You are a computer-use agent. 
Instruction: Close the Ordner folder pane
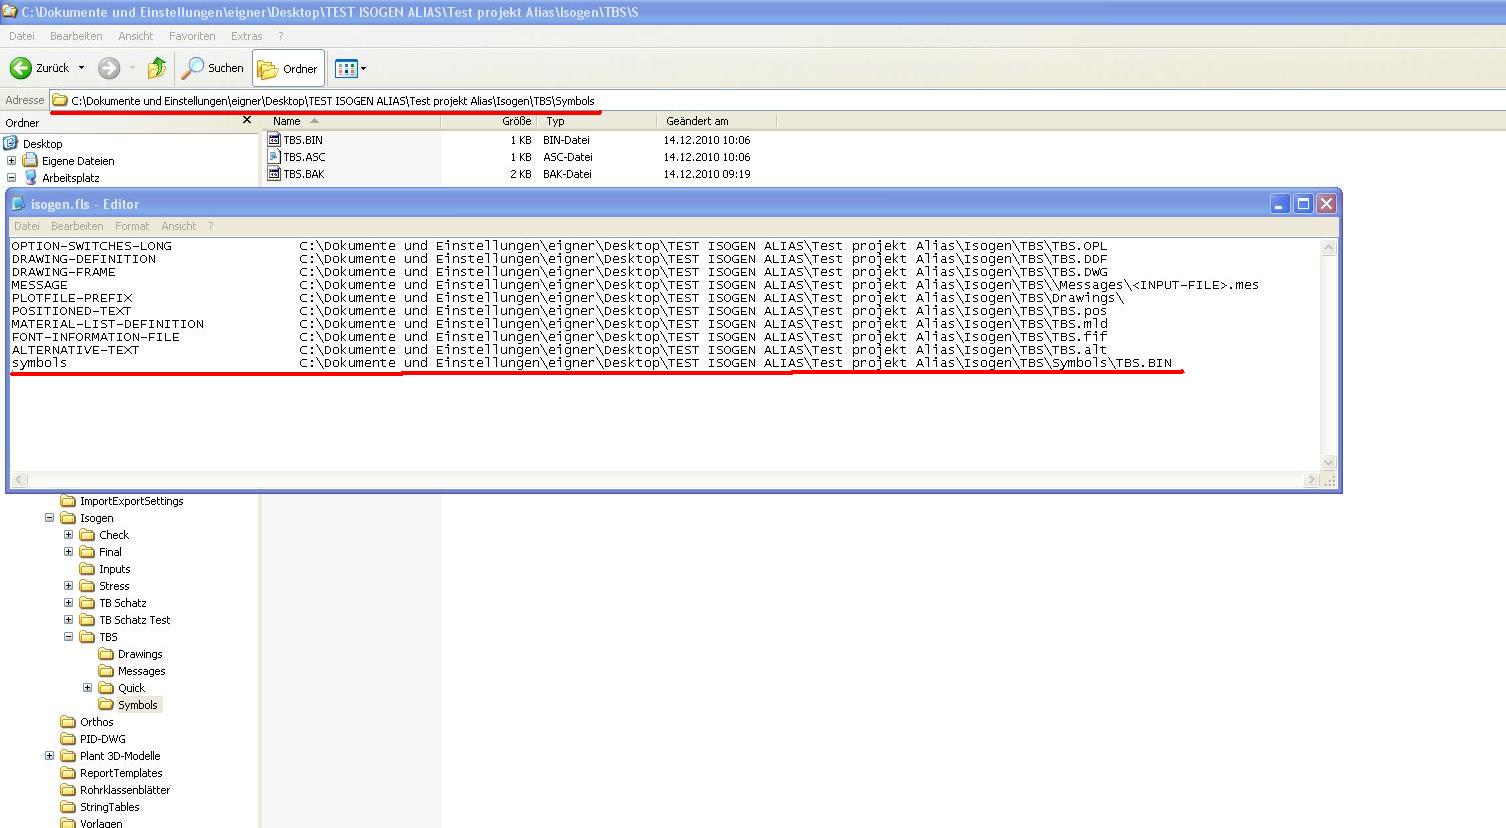247,120
